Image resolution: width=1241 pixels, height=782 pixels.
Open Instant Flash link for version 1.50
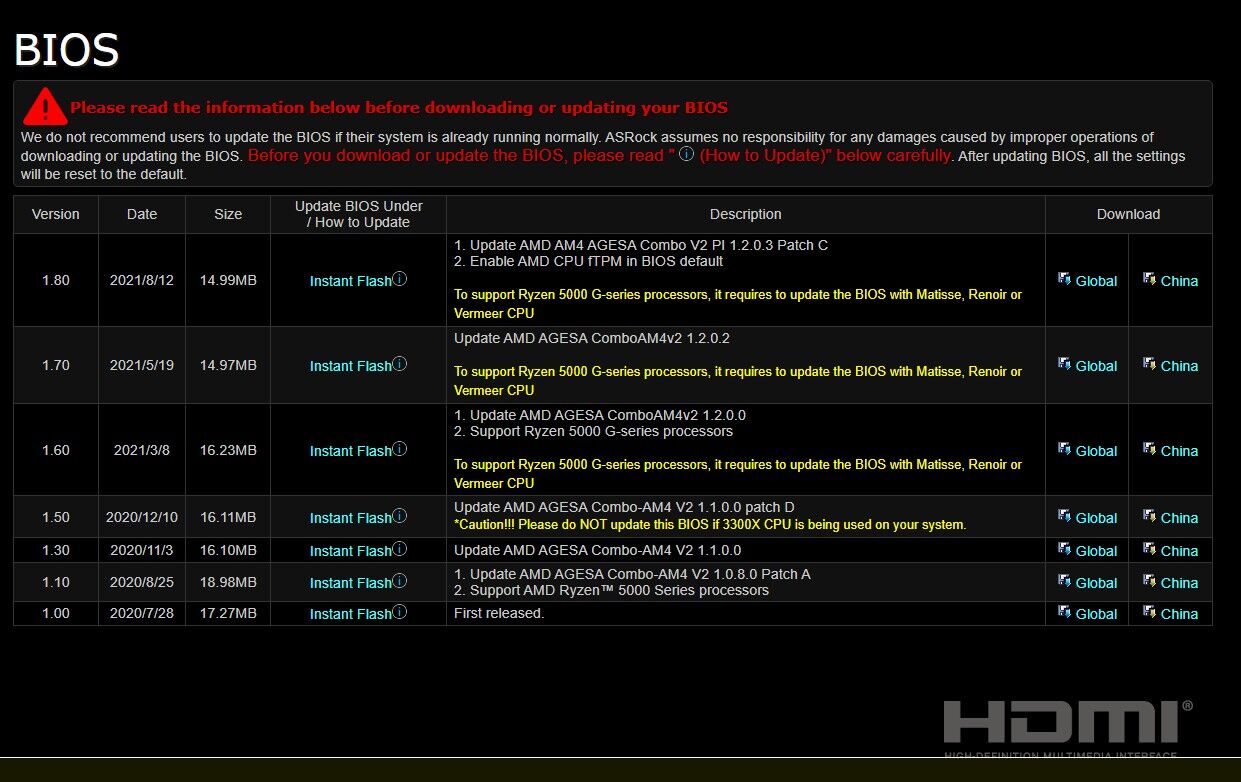[350, 518]
